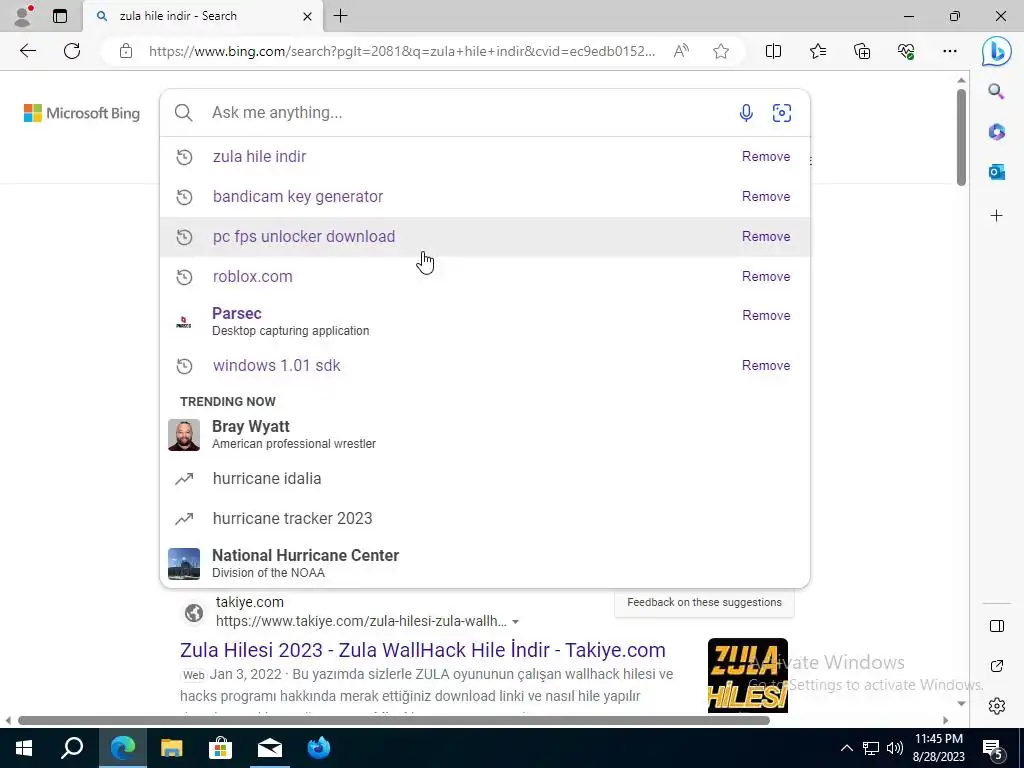
Task: Open volume control in tray
Action: (x=895, y=748)
